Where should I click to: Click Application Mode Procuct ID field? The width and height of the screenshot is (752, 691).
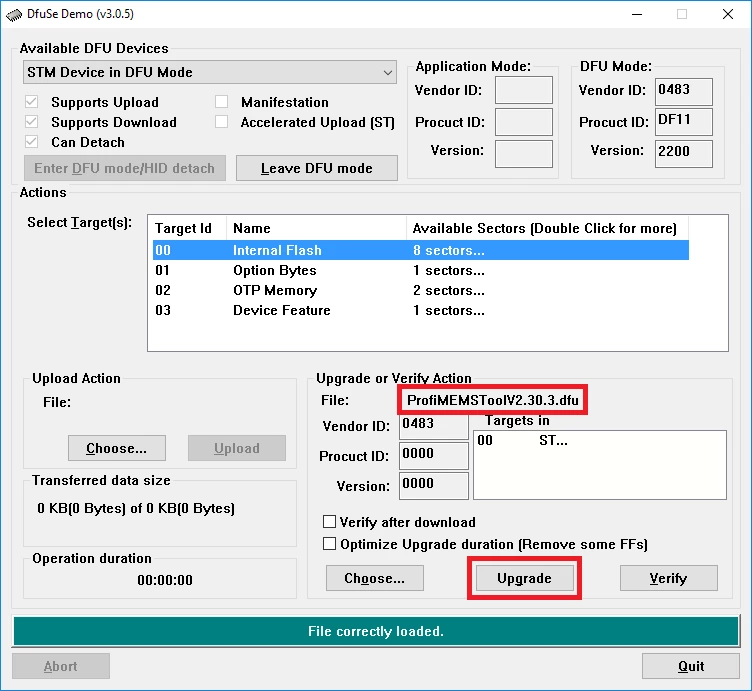[524, 122]
